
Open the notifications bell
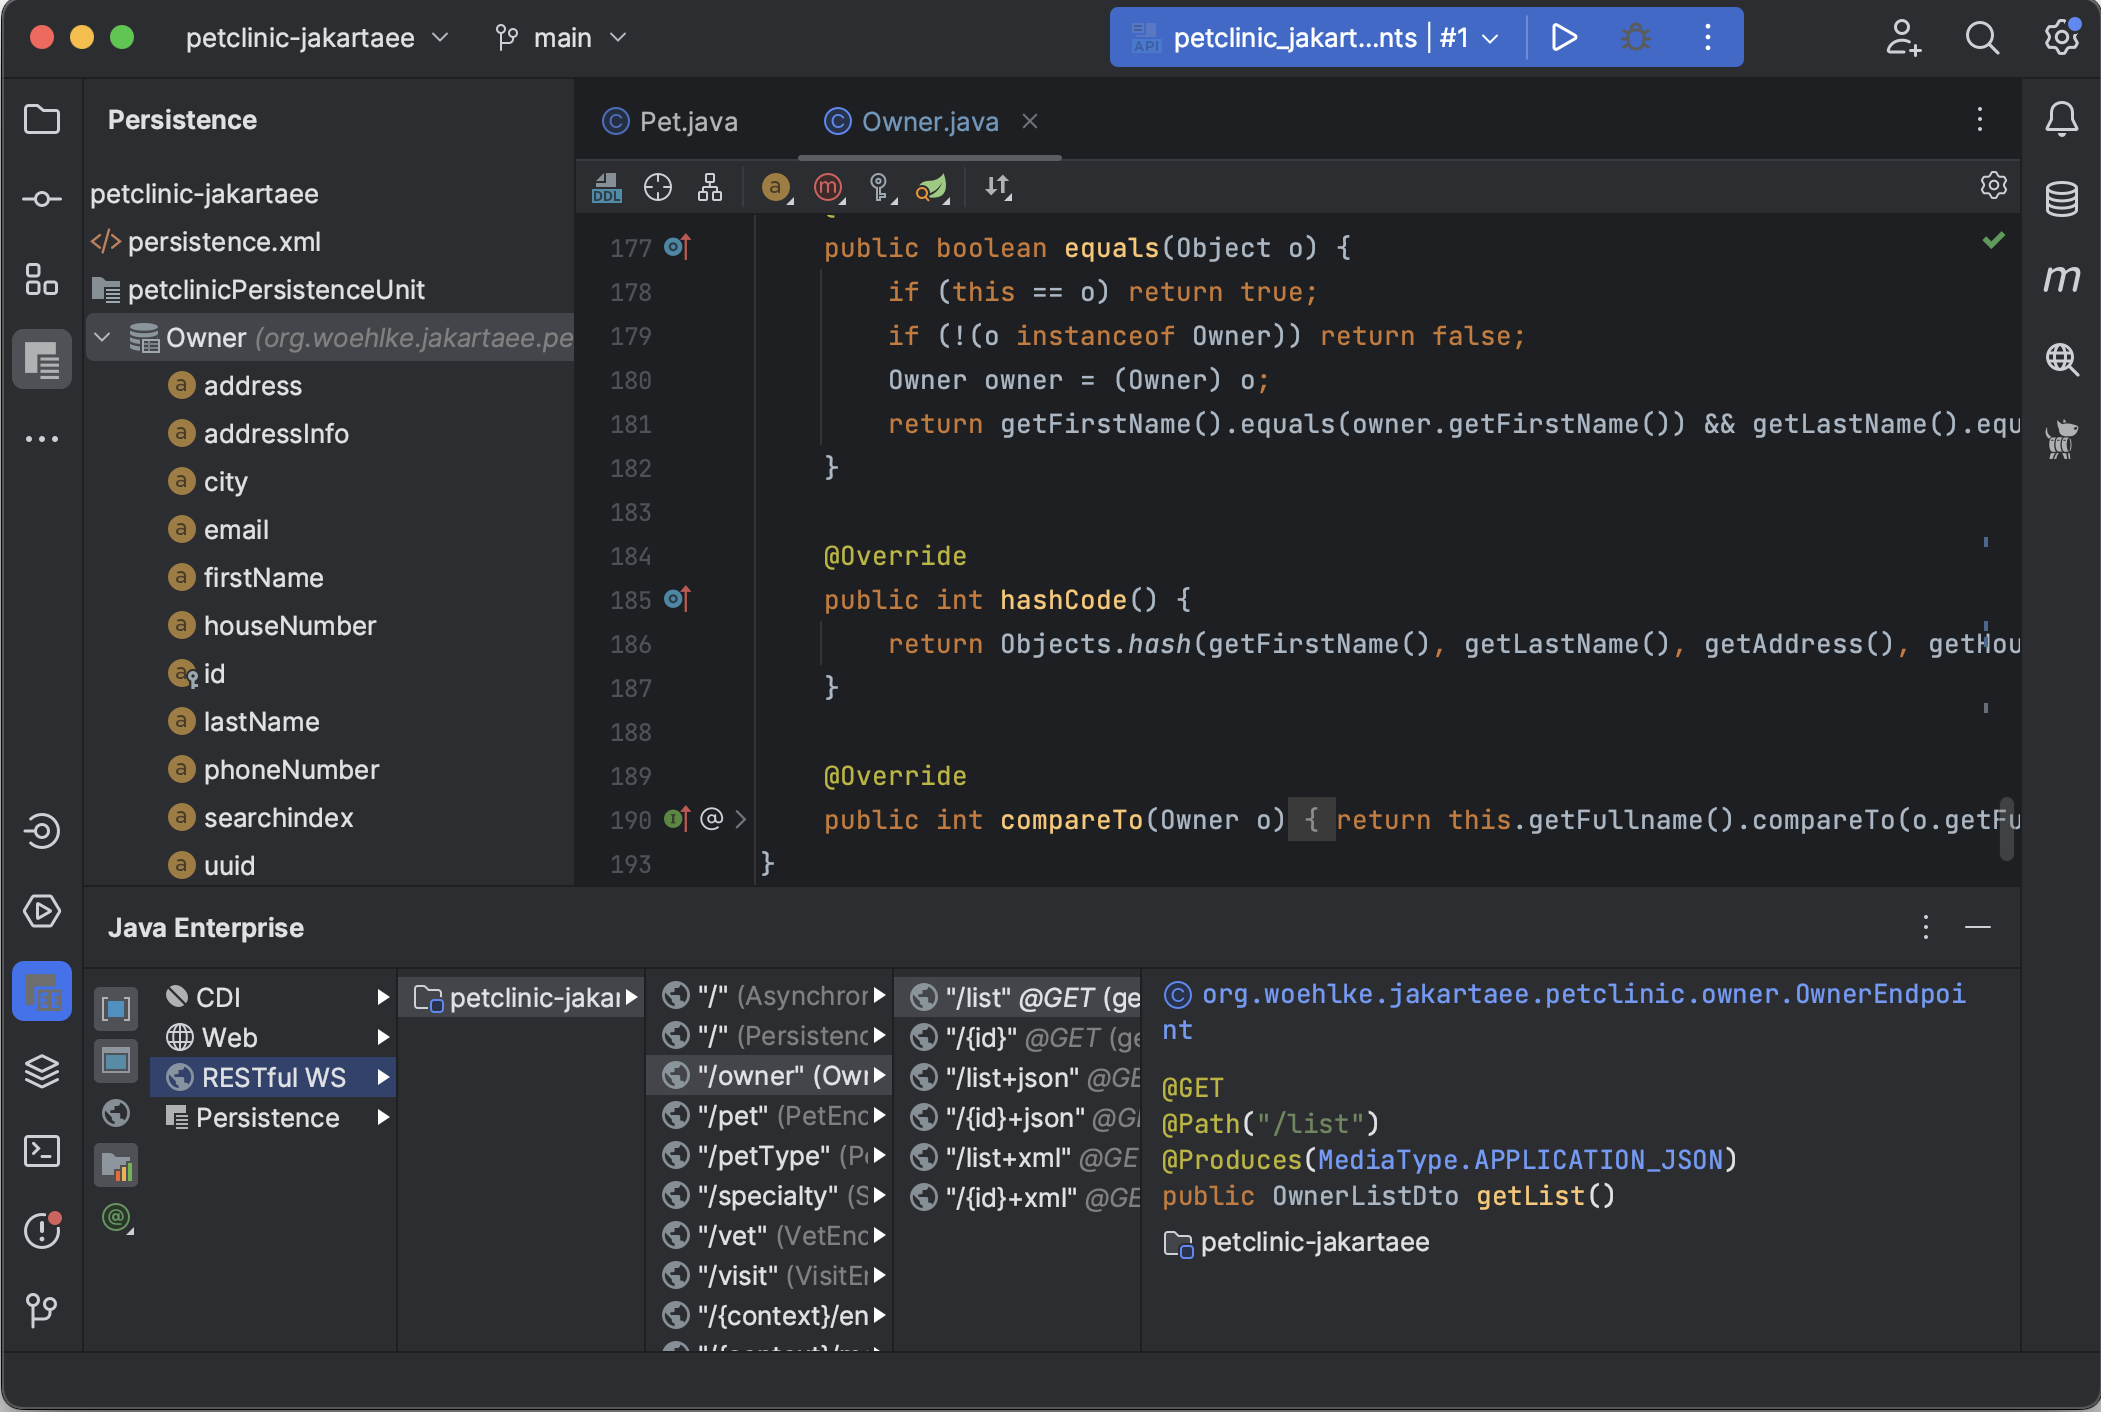[2062, 119]
